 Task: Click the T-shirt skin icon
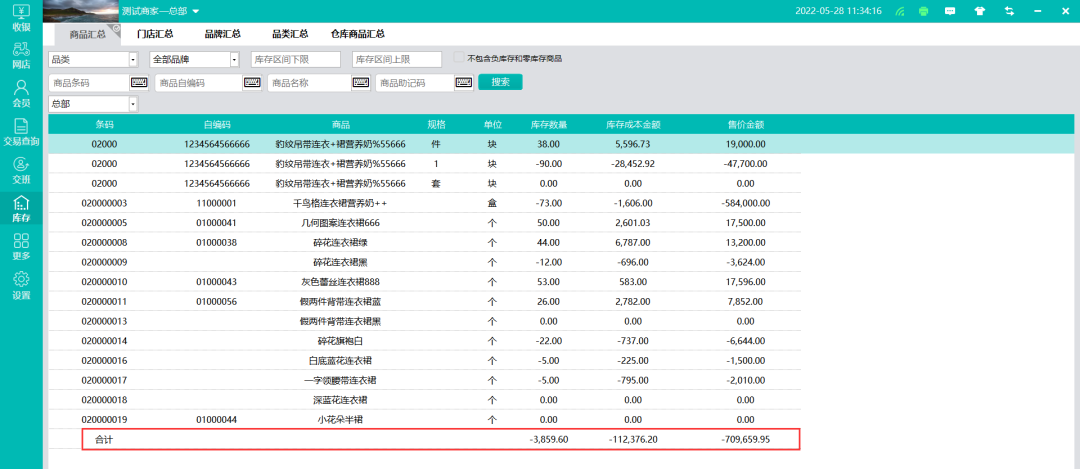click(x=979, y=11)
